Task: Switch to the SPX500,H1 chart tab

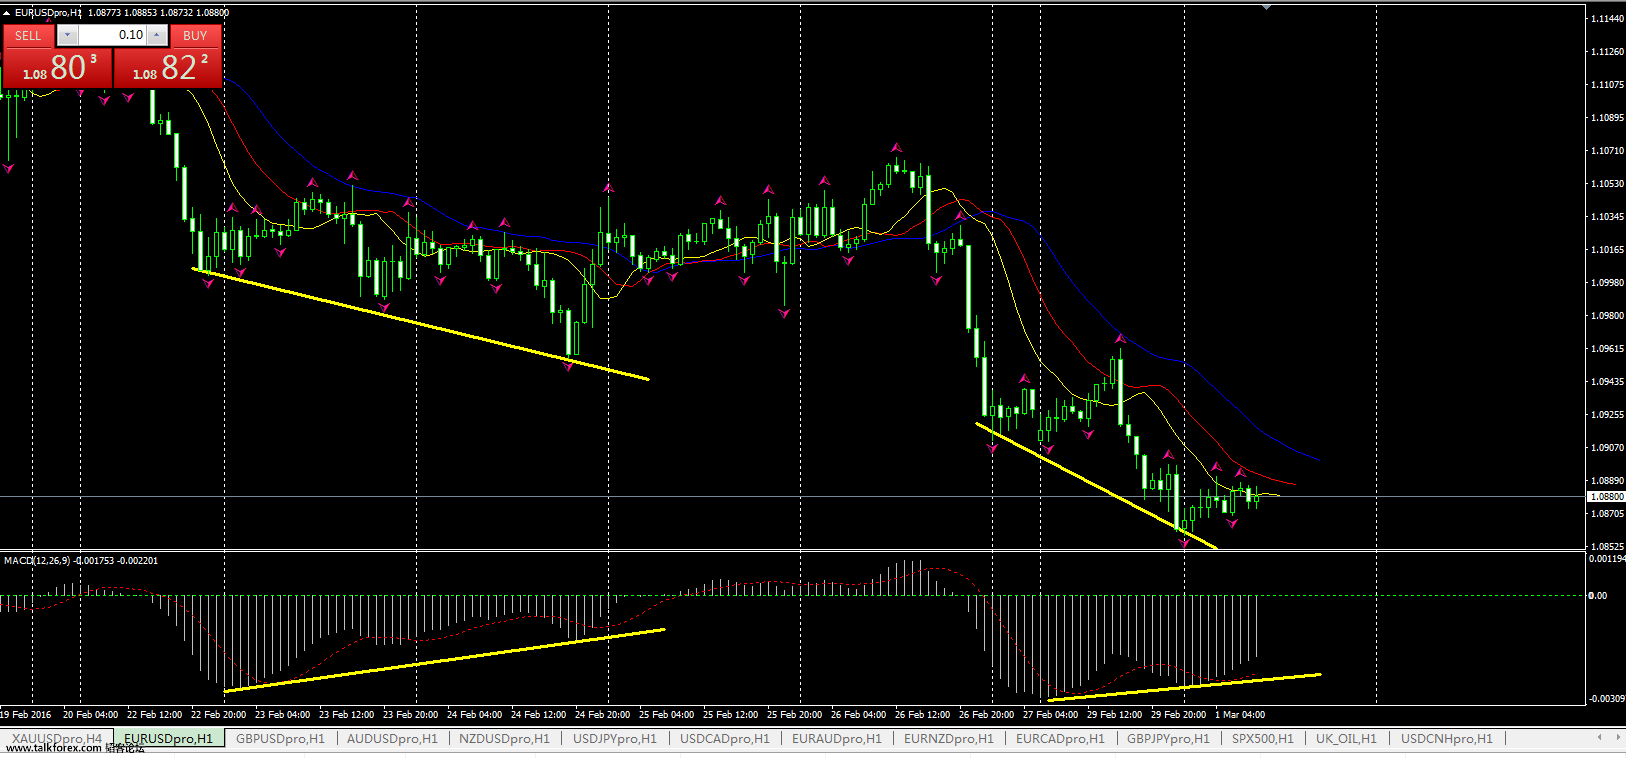Action: pyautogui.click(x=1262, y=739)
